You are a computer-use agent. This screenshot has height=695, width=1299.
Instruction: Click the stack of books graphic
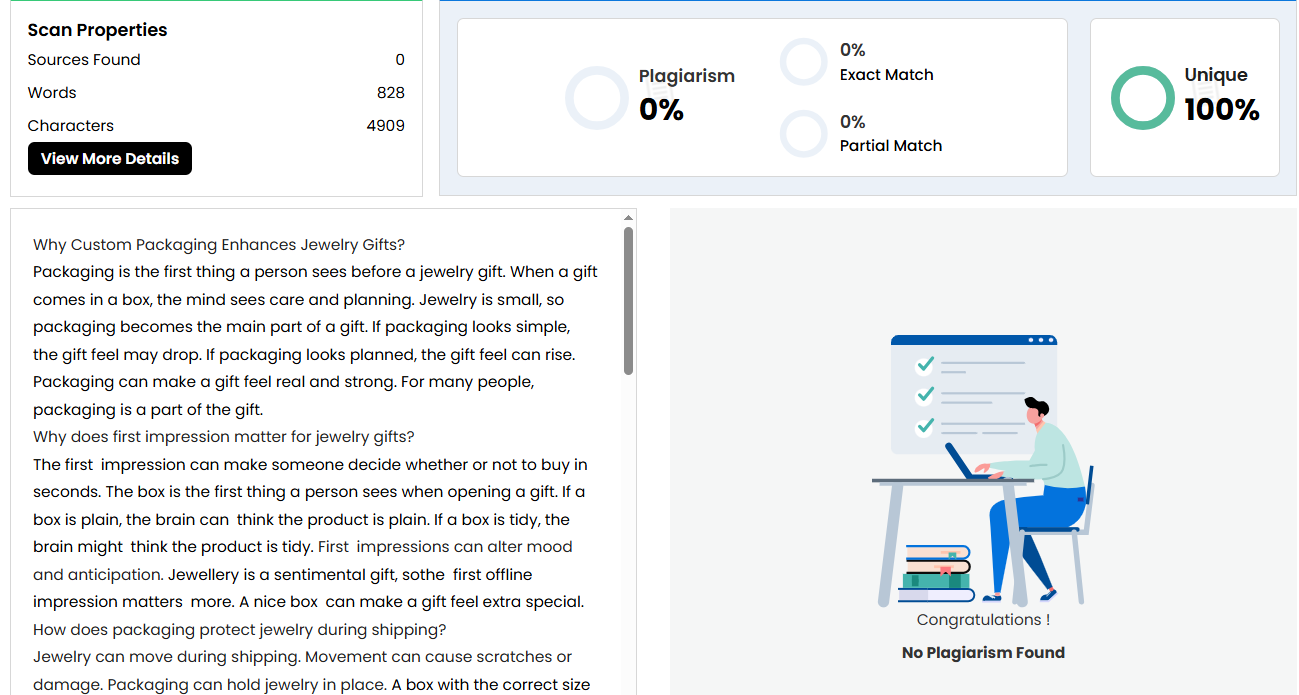tap(938, 574)
